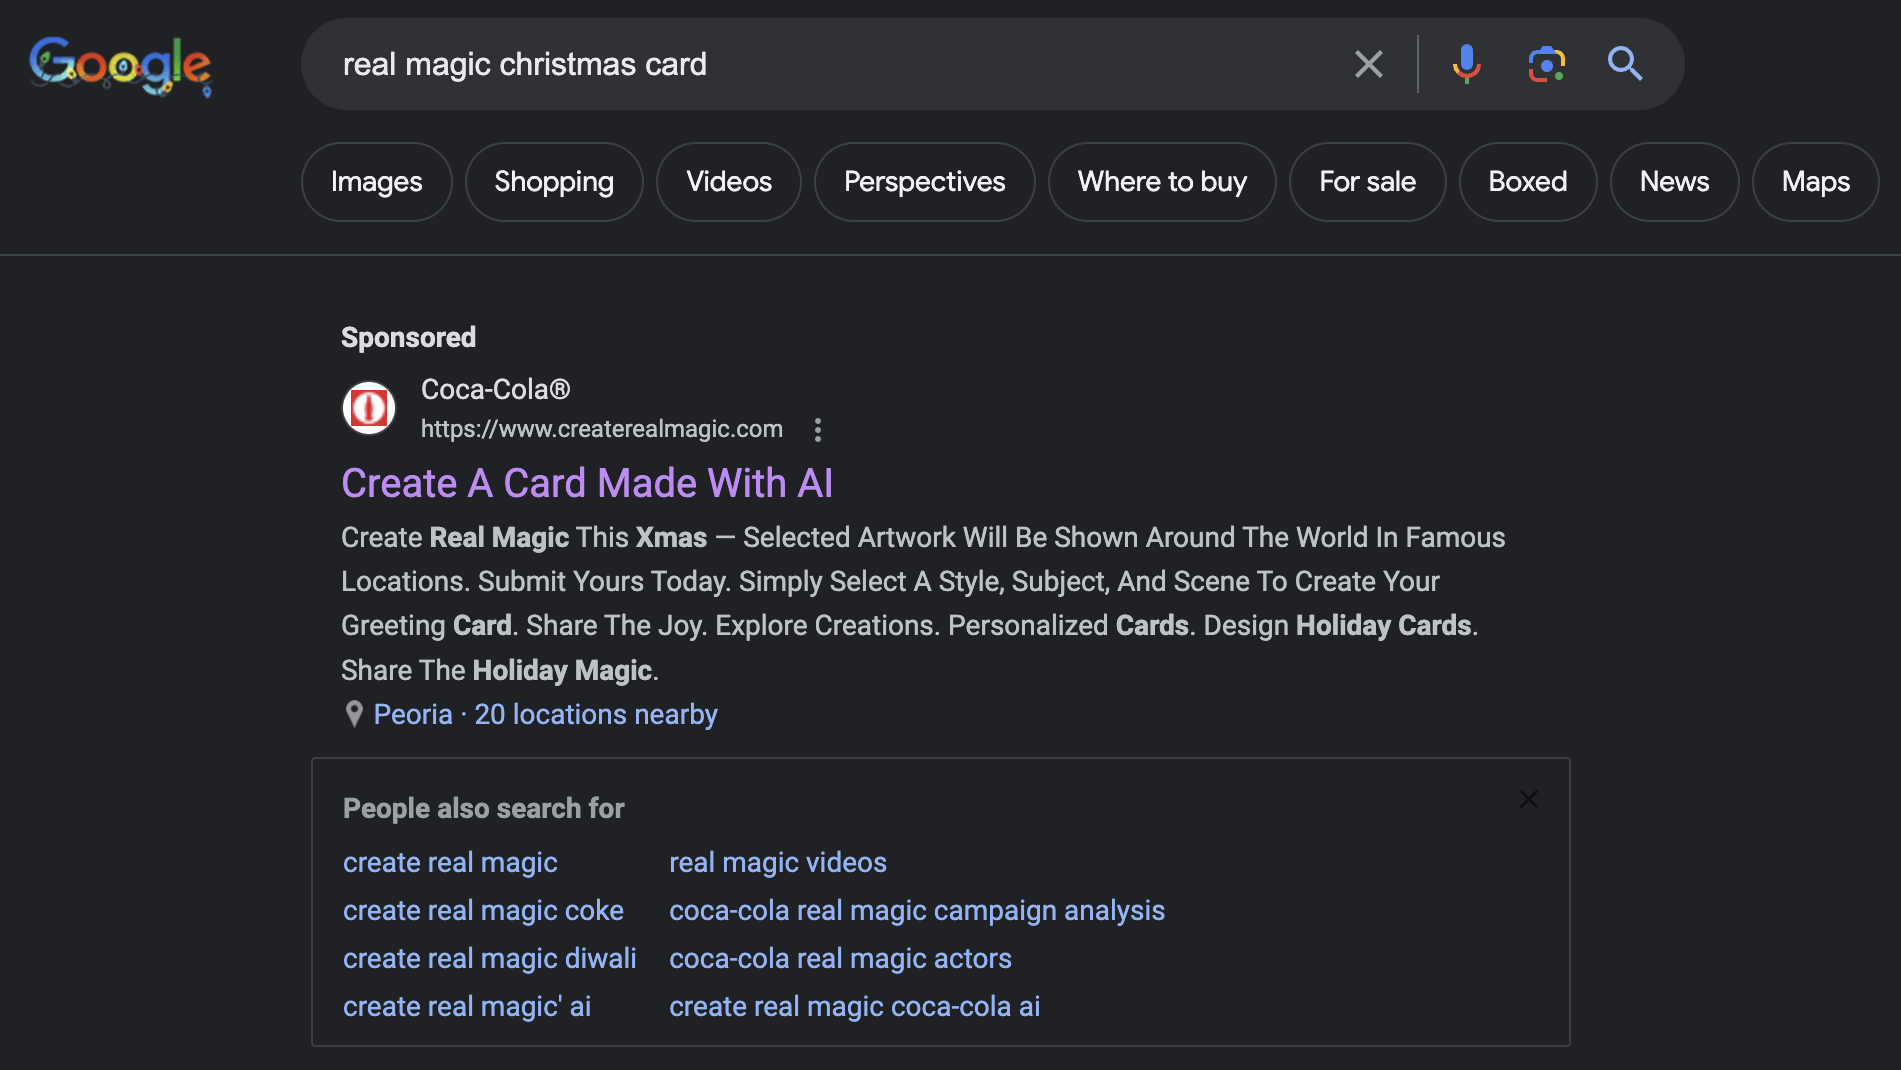
Task: Select the Videos search filter
Action: pos(728,181)
